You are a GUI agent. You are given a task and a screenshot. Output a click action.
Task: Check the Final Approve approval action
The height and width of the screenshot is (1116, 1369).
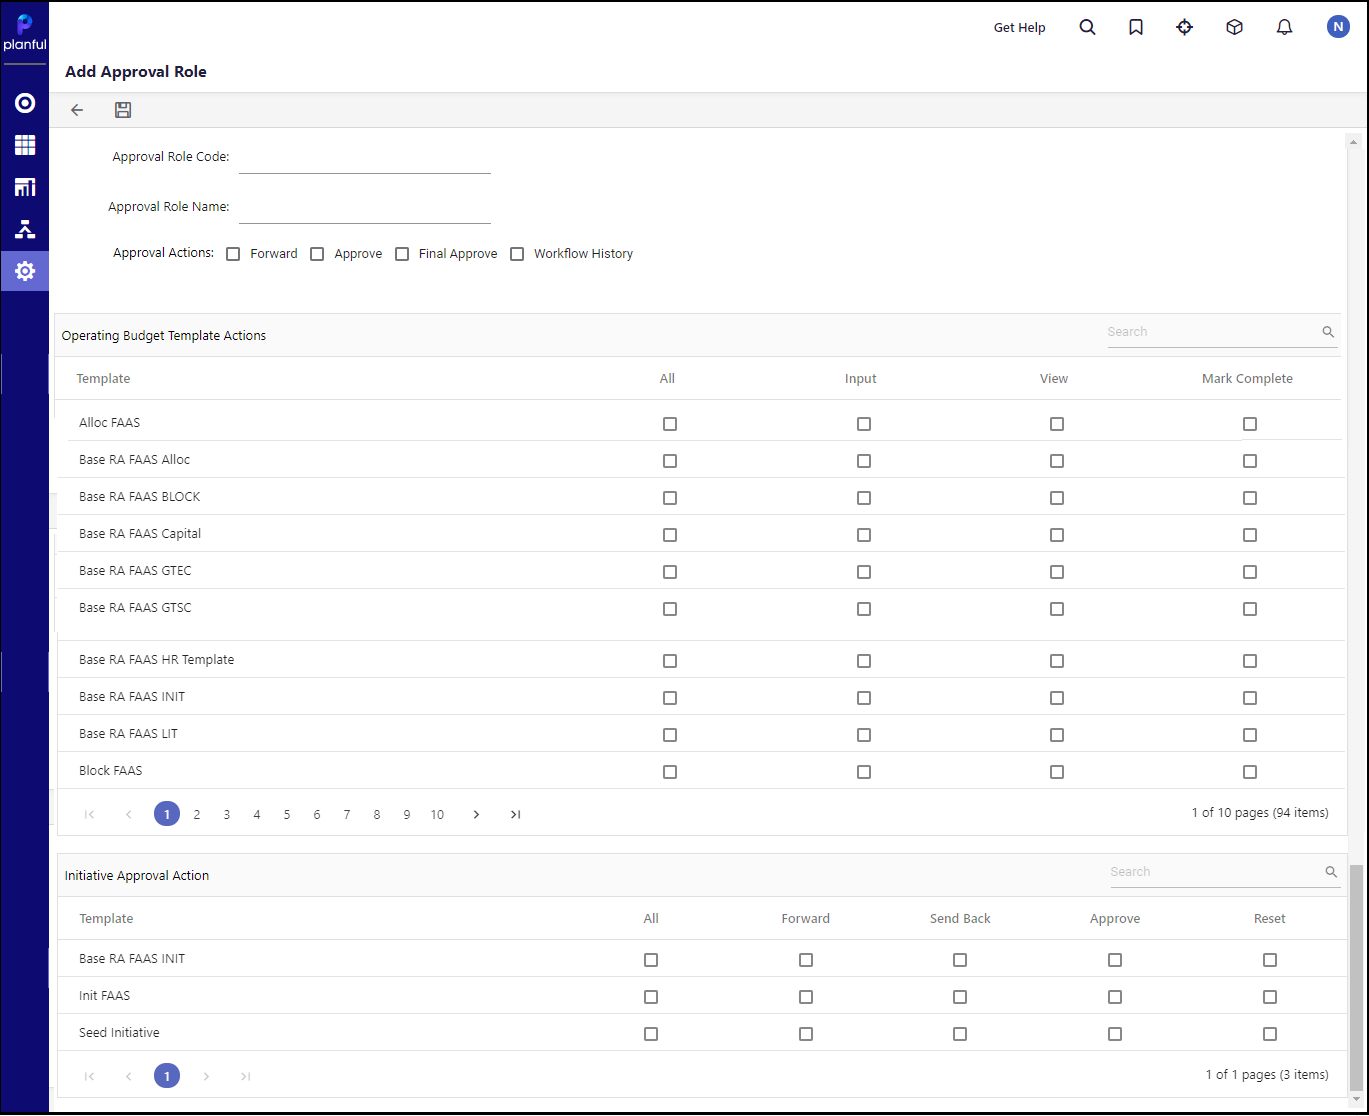(x=402, y=254)
